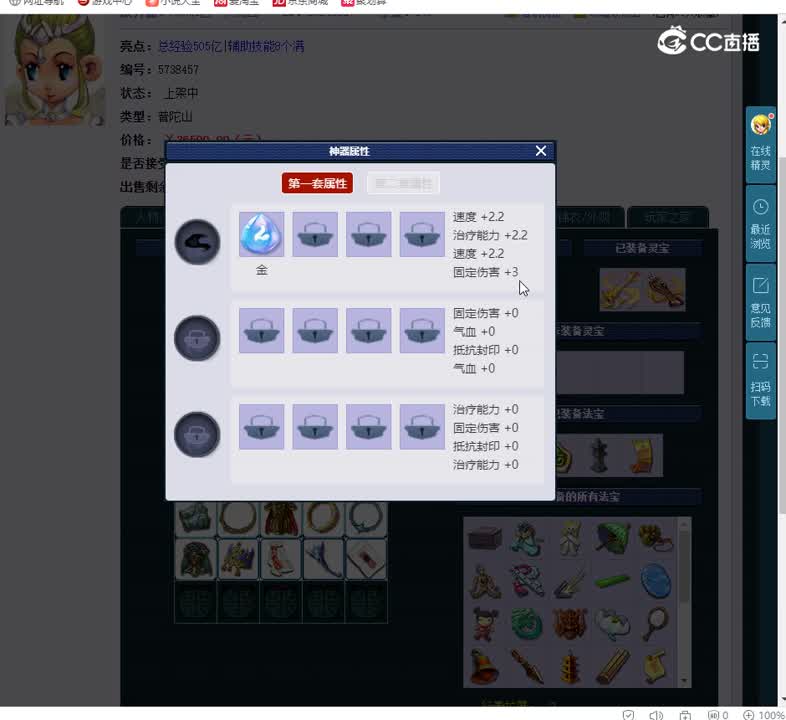This screenshot has height=720, width=786.
Task: Click third locked slot in the bottom row
Action: (368, 427)
